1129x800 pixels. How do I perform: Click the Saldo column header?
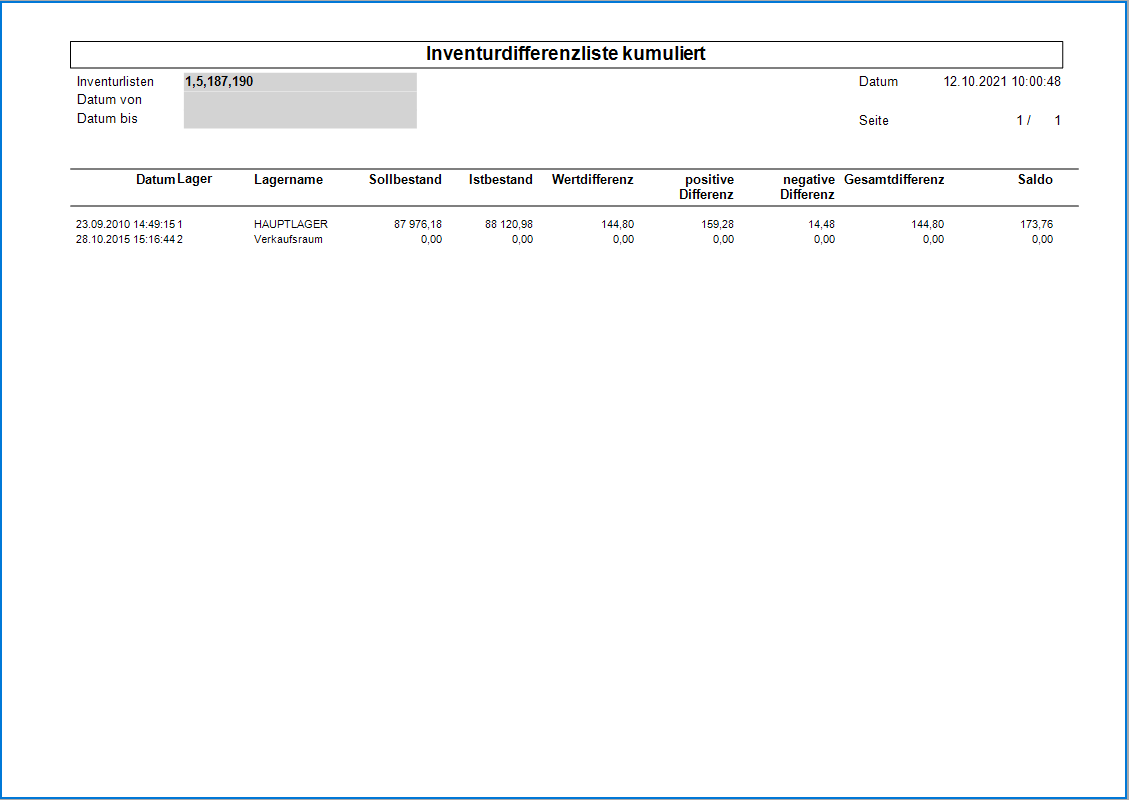click(1035, 180)
